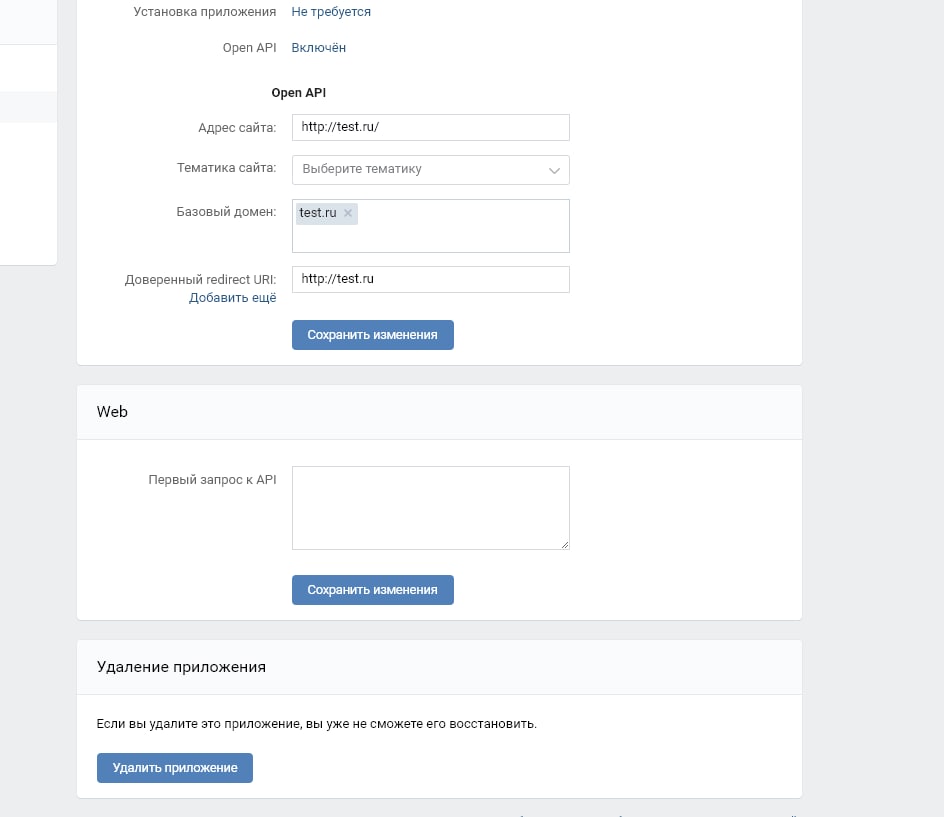This screenshot has height=817, width=944.
Task: Focus the Адрес сайта input field
Action: click(x=430, y=128)
